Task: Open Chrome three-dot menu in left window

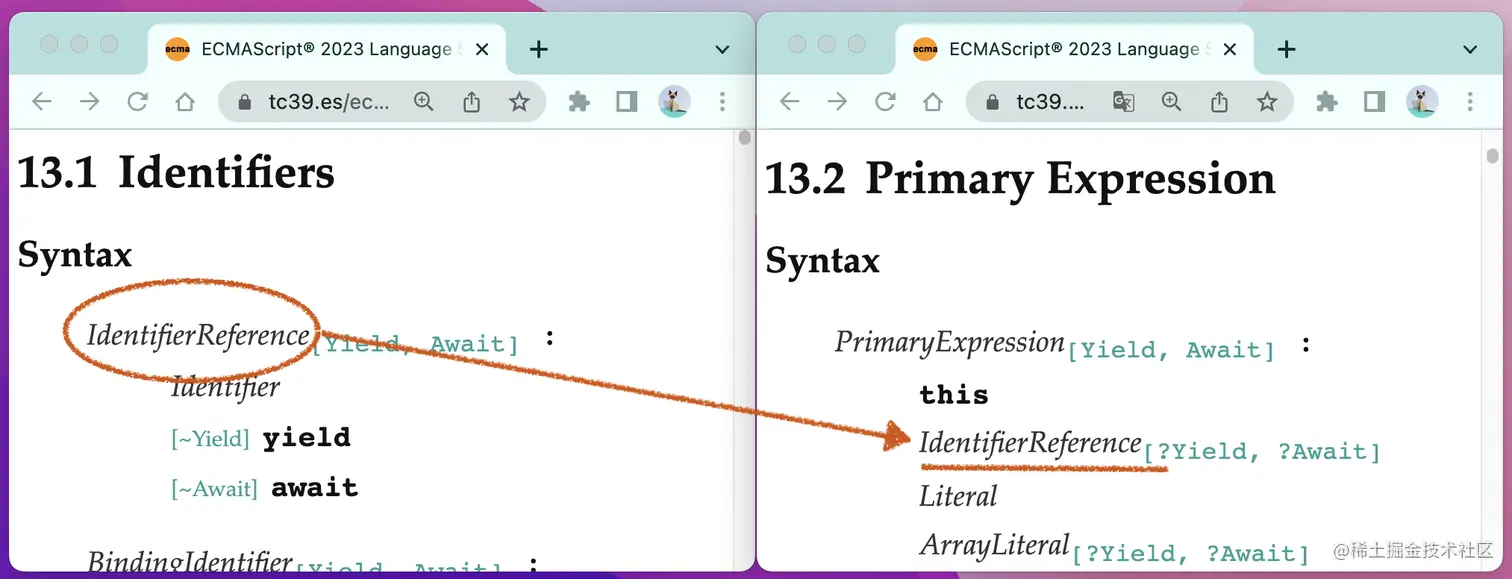Action: pos(722,101)
